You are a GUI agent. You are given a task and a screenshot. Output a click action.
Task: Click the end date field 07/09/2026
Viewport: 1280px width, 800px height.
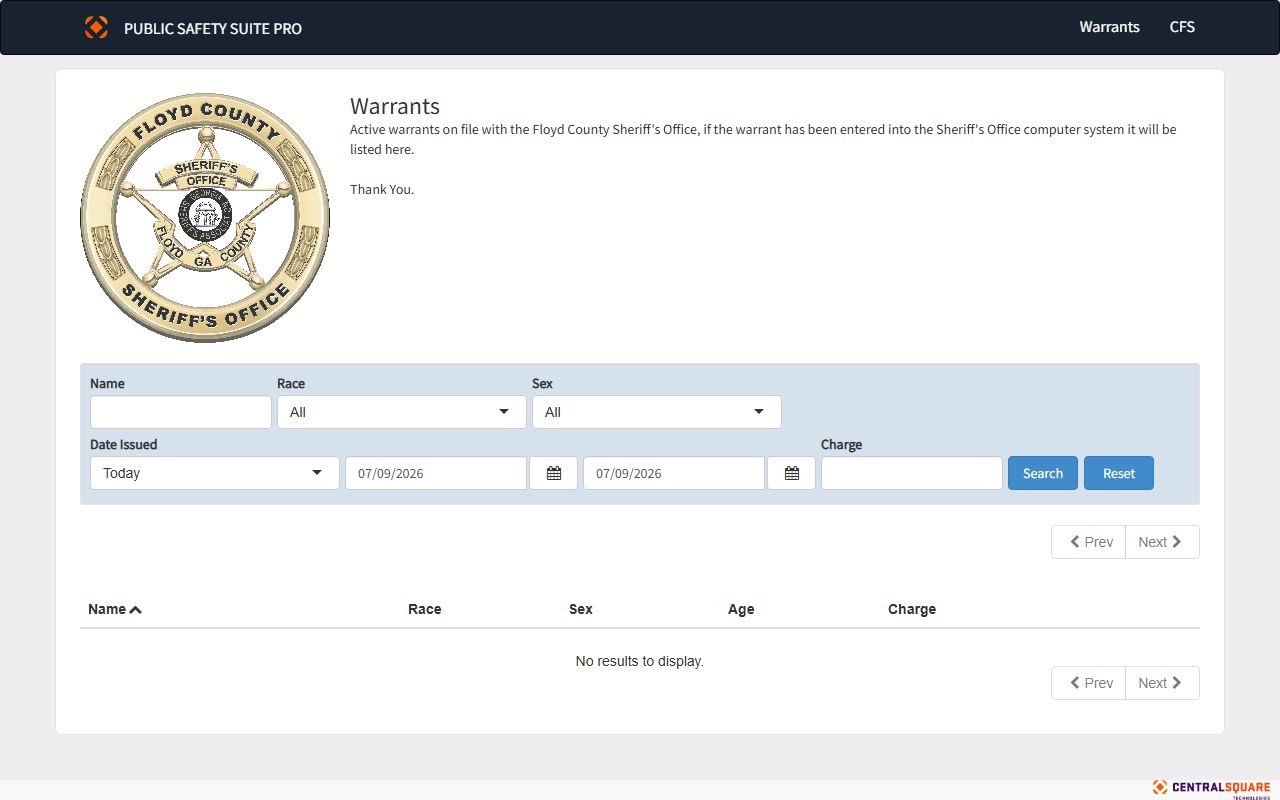[674, 473]
